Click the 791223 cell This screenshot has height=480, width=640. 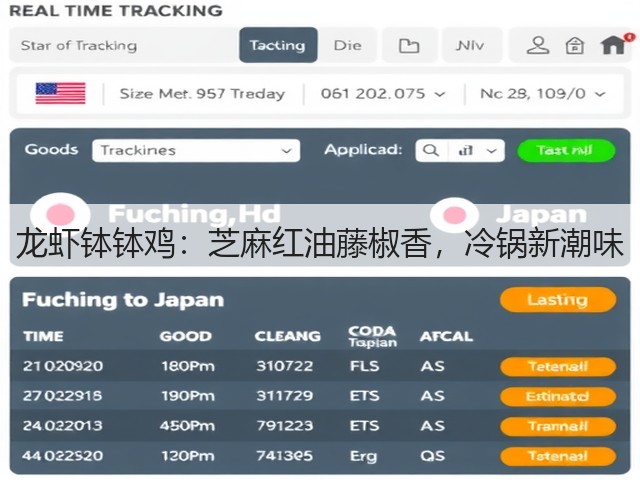285,426
